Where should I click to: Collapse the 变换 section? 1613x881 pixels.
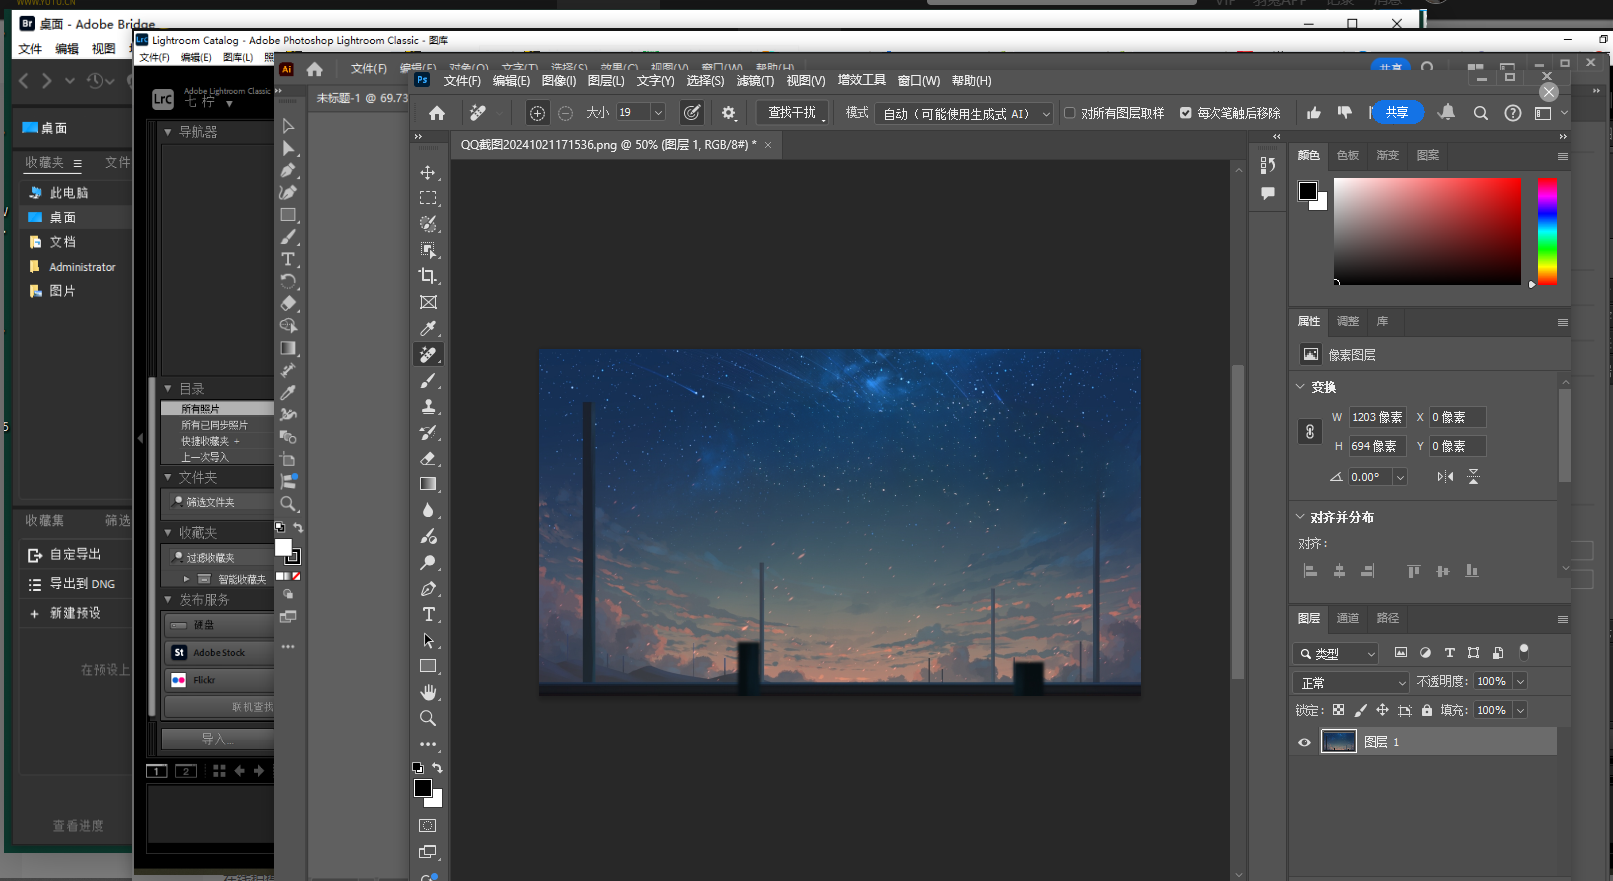click(1300, 386)
